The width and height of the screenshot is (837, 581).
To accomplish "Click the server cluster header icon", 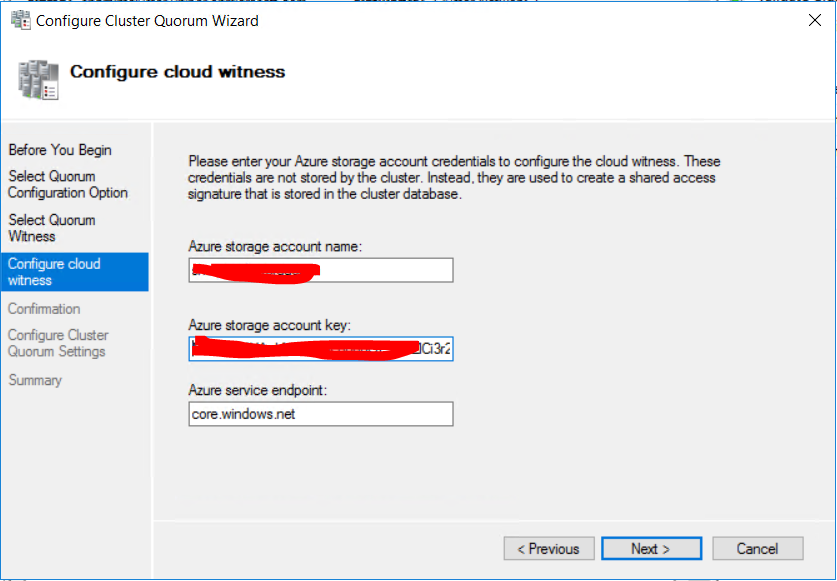I will click(36, 74).
